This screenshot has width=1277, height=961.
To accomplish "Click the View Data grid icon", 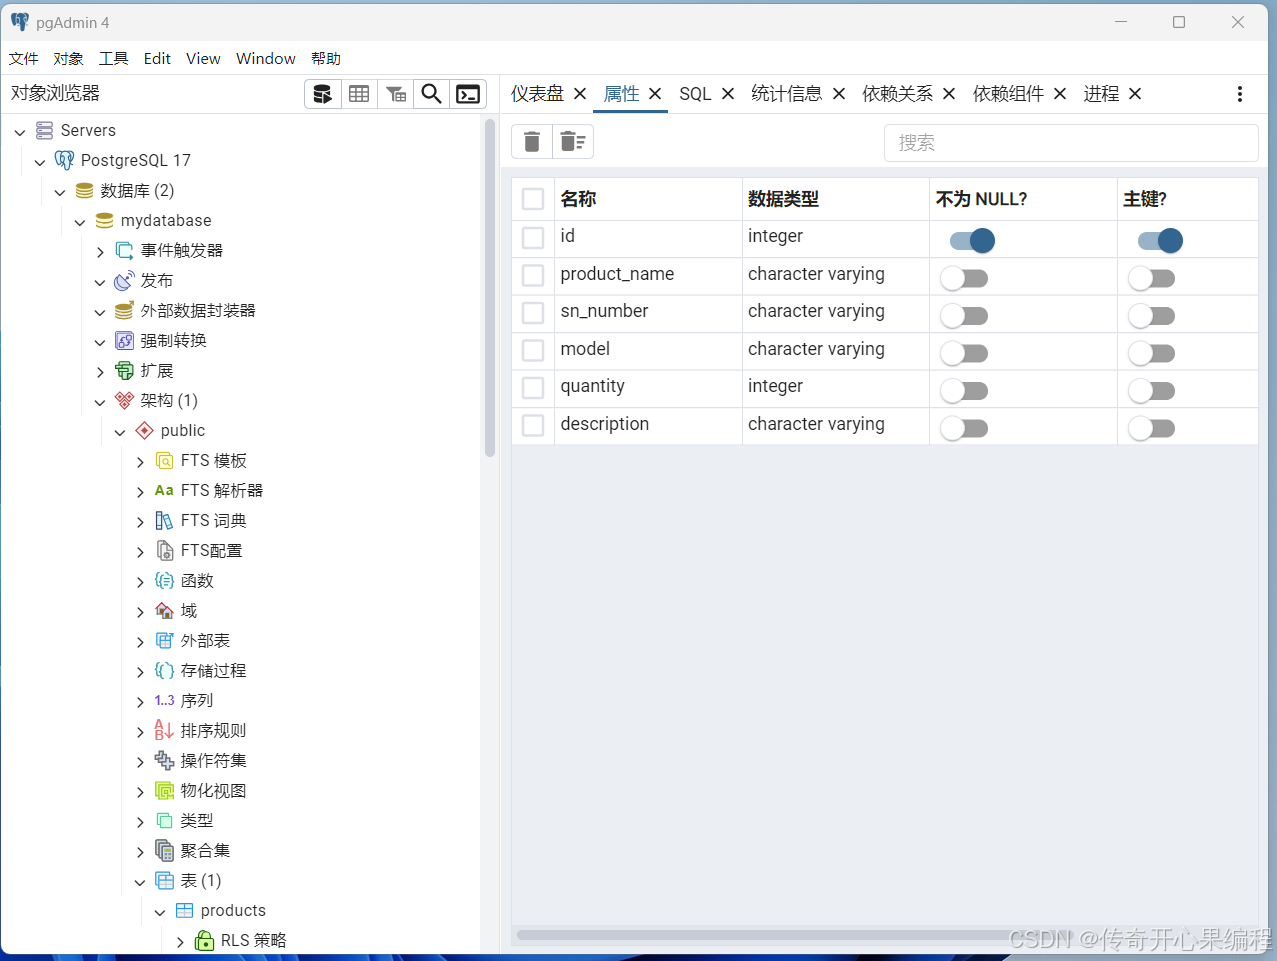I will [x=359, y=94].
